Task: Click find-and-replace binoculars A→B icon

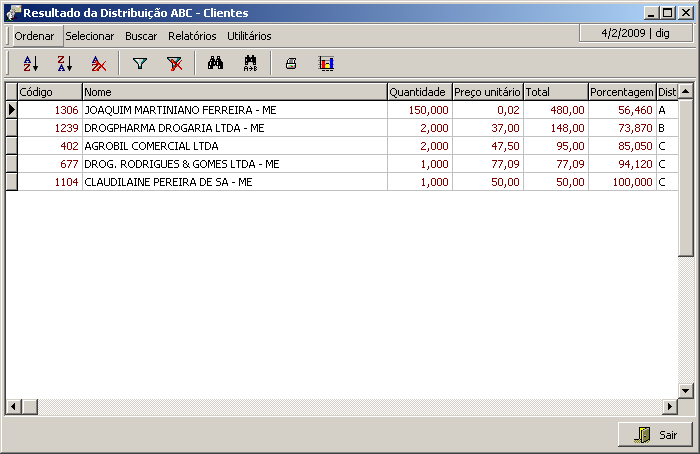Action: pyautogui.click(x=250, y=64)
